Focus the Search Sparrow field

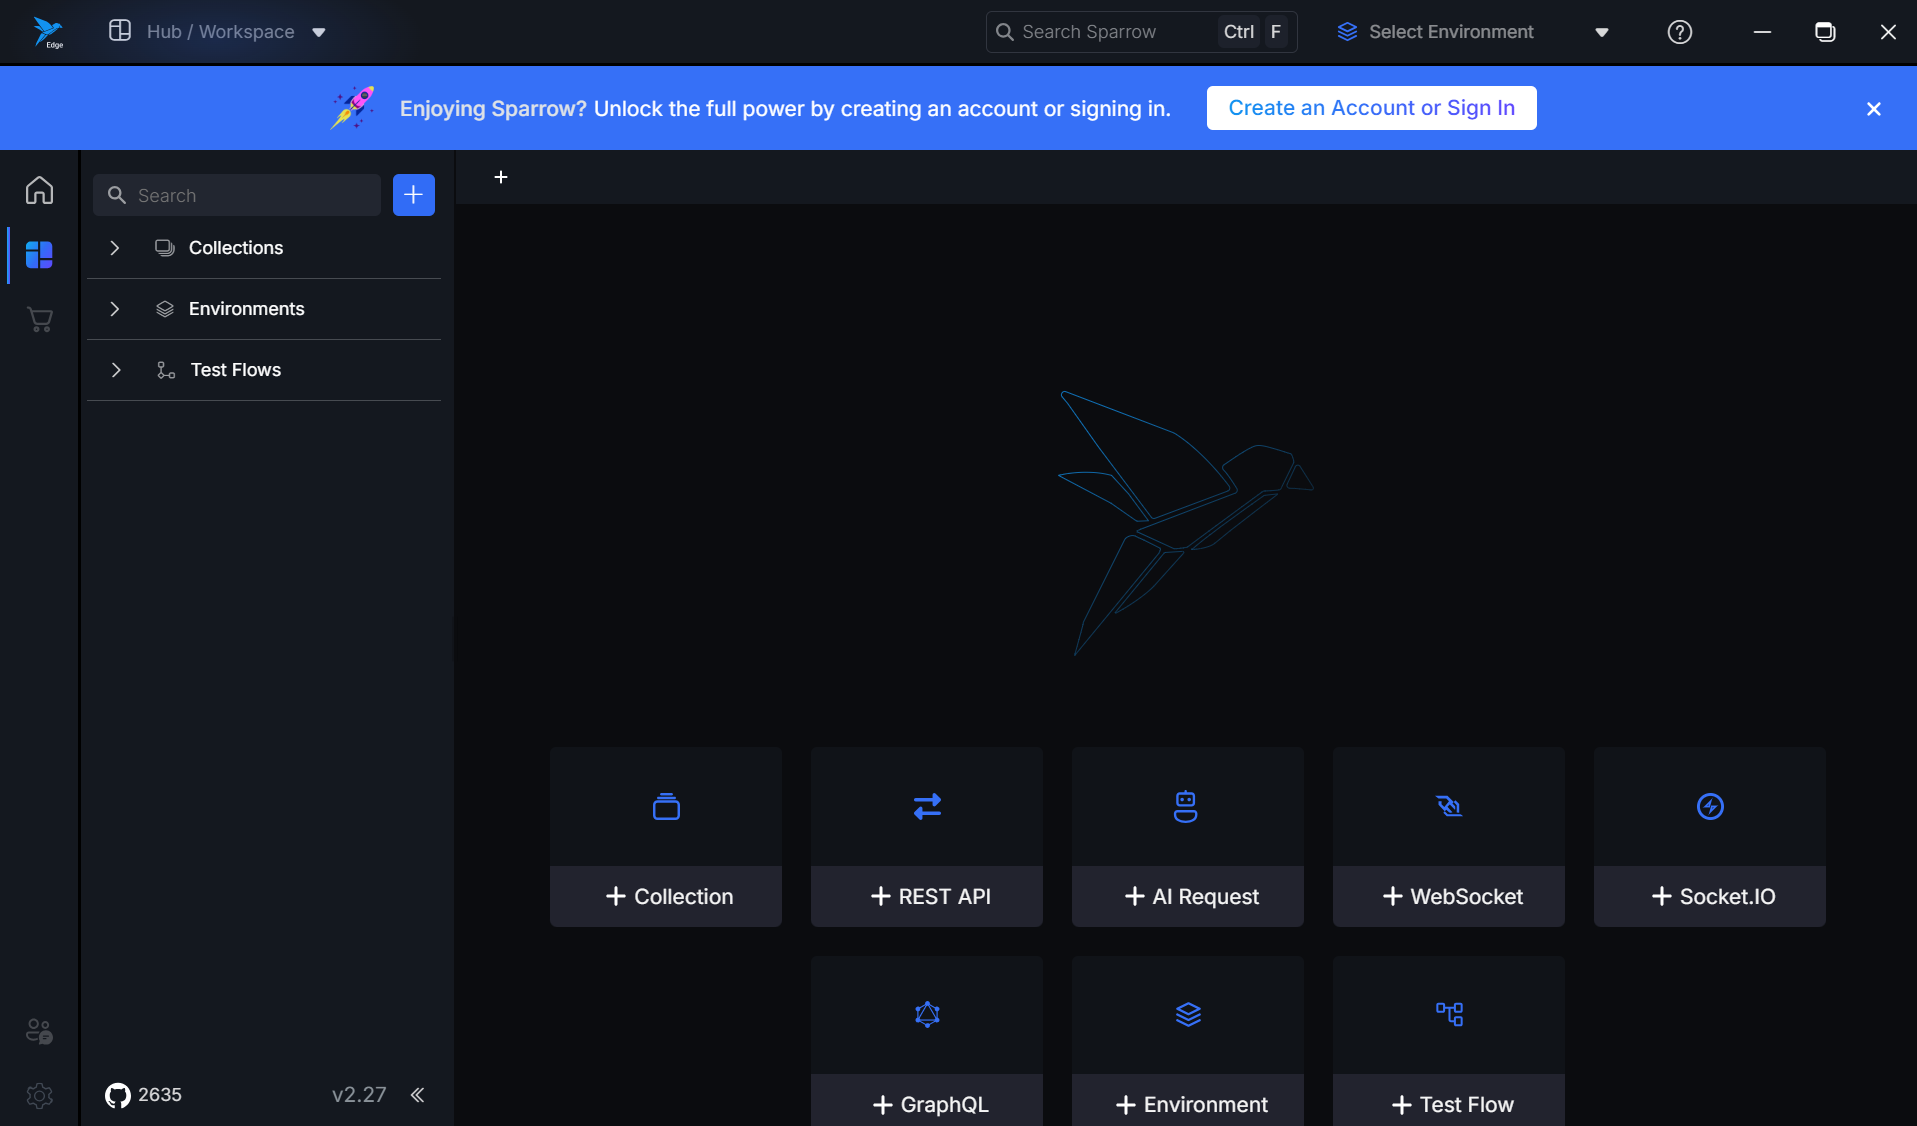tap(1141, 32)
